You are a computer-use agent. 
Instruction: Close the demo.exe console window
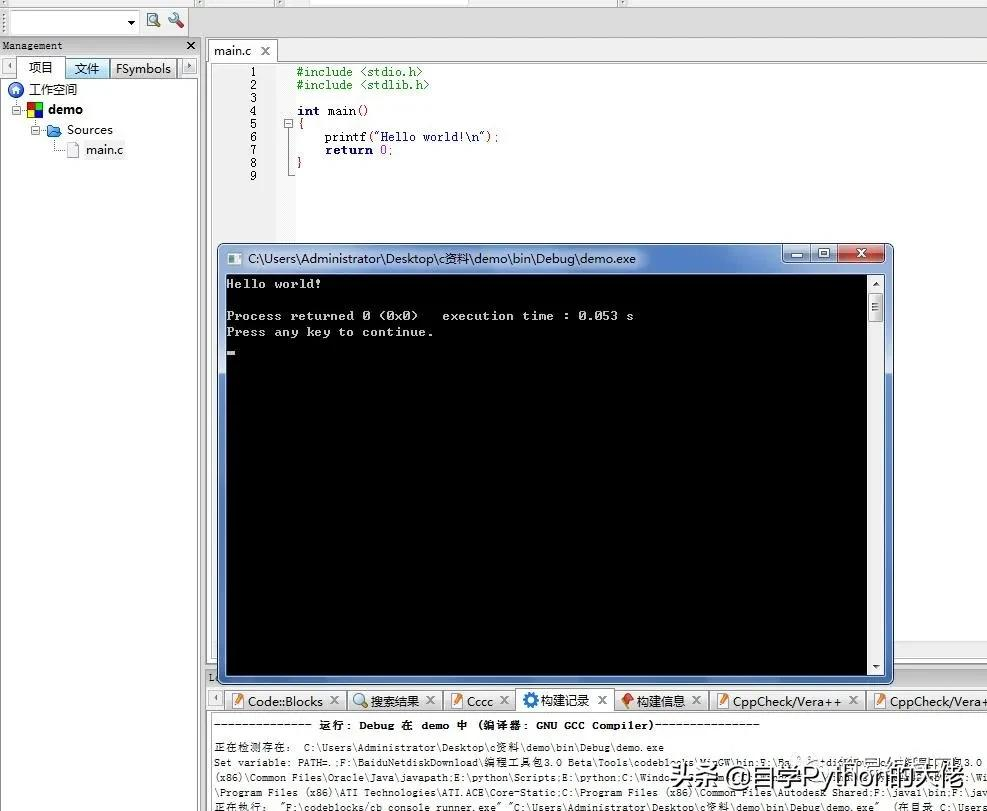861,253
